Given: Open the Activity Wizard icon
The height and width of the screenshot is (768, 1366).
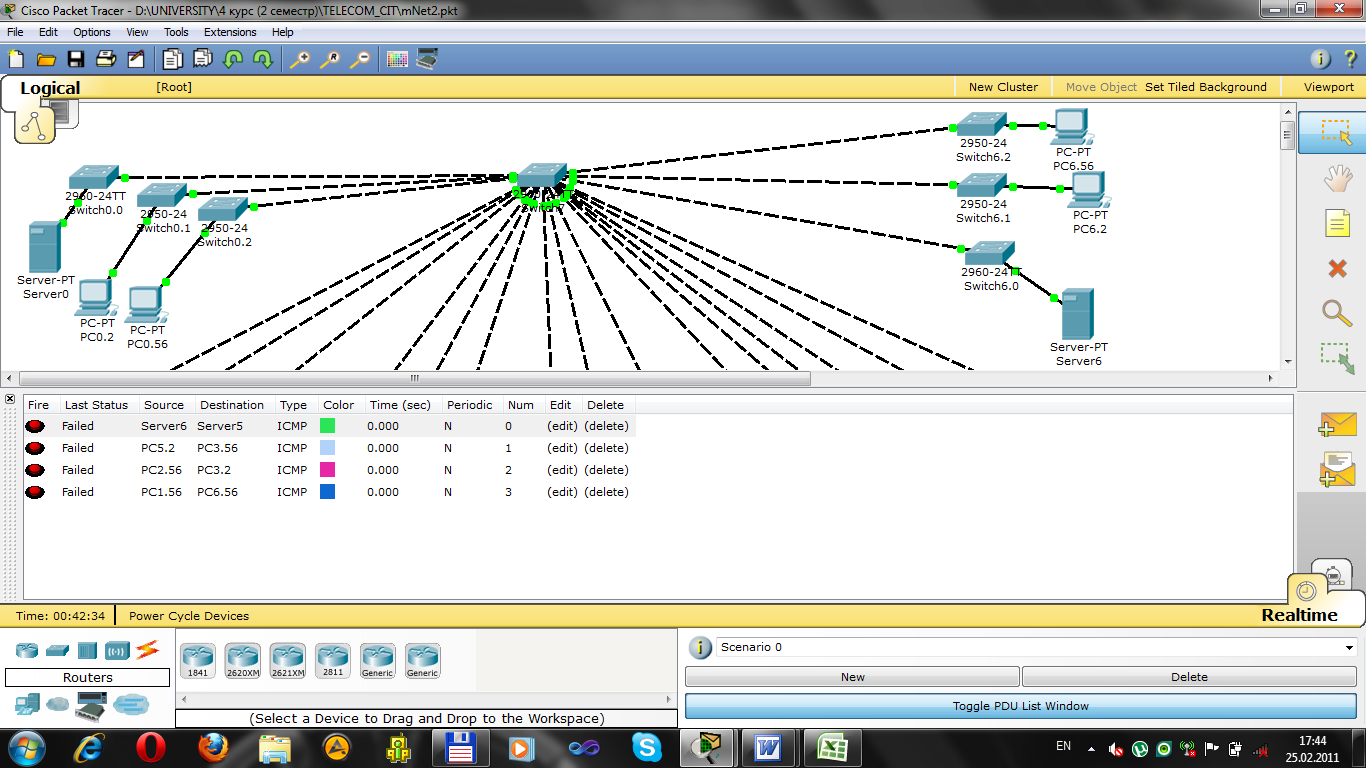Looking at the screenshot, I should pyautogui.click(x=136, y=59).
